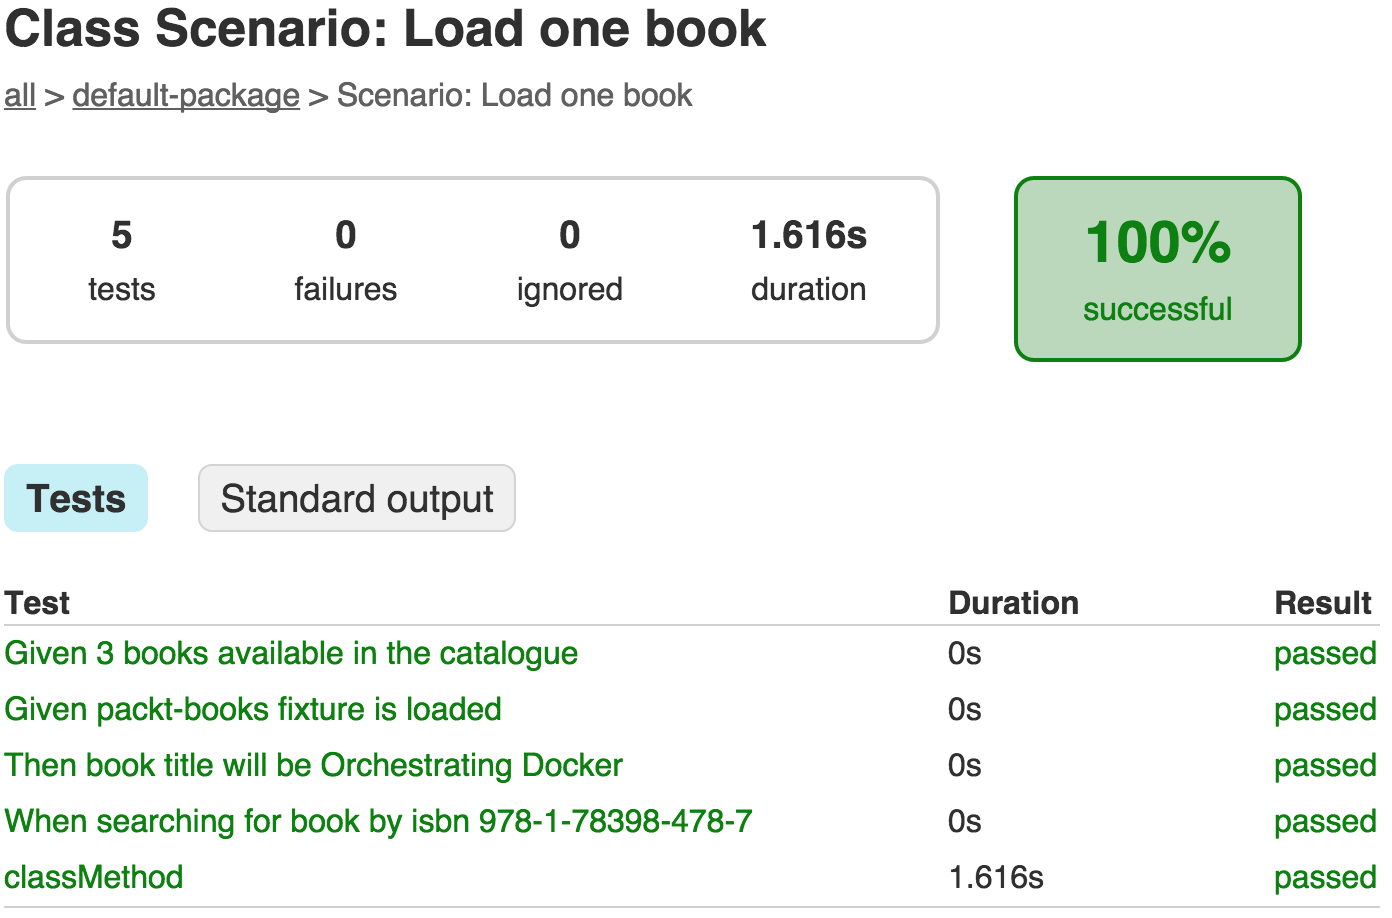Click the 'Class Scenario: Load one book' heading
Image resolution: width=1392 pixels, height=918 pixels.
386,29
